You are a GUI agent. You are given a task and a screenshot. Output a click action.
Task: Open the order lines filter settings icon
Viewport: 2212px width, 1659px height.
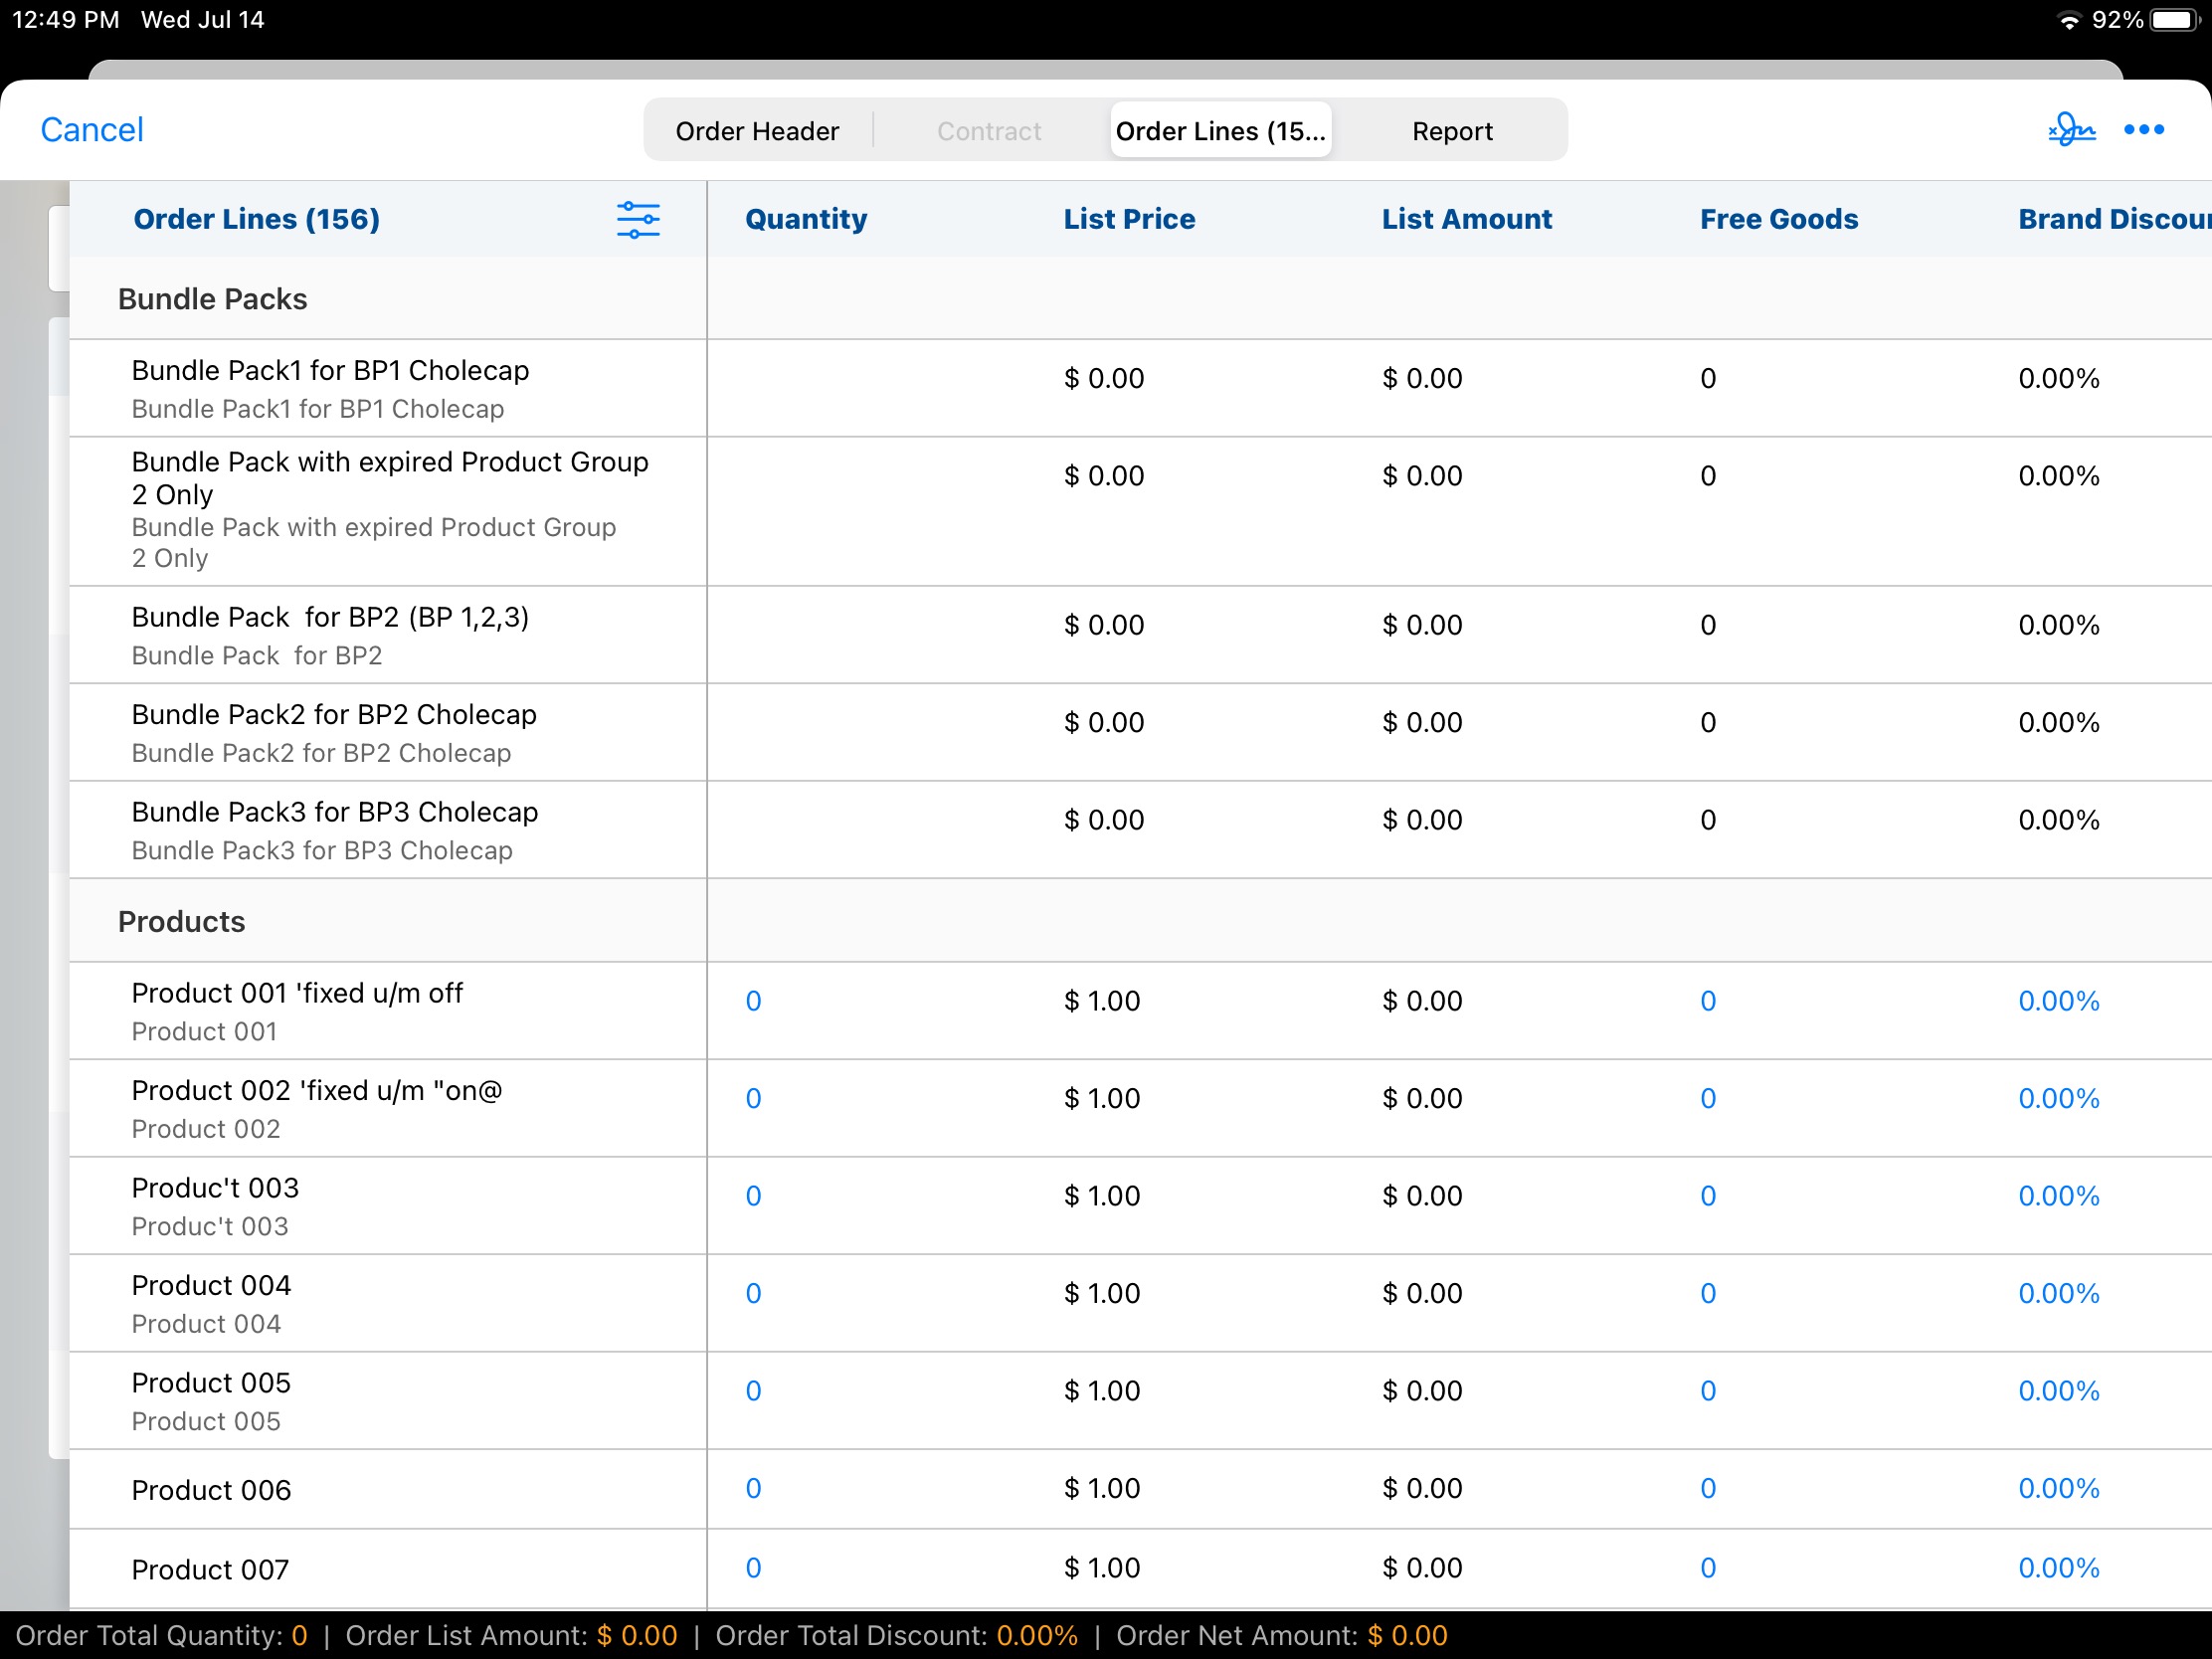pyautogui.click(x=638, y=219)
